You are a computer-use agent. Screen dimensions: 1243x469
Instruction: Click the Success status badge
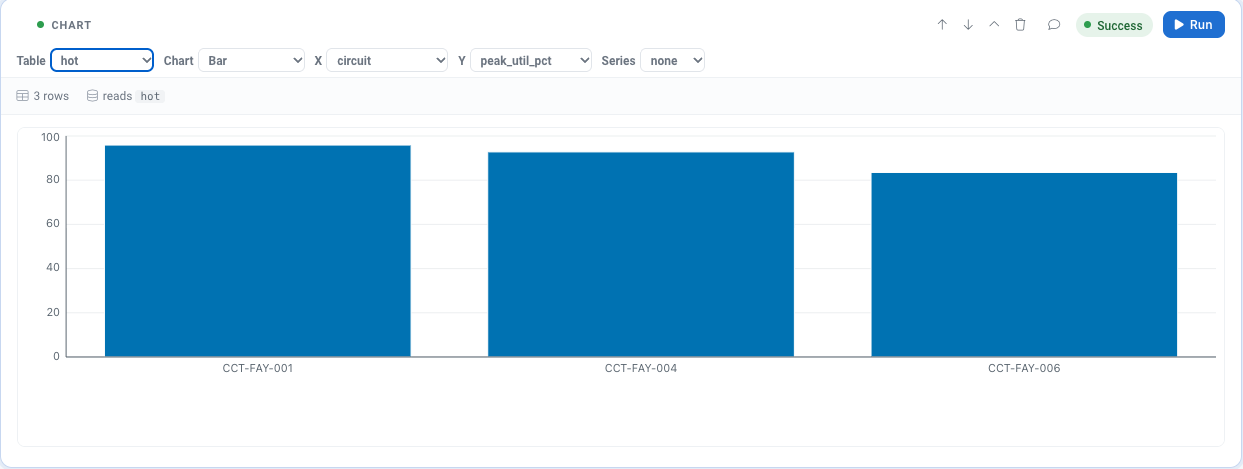pos(1114,25)
